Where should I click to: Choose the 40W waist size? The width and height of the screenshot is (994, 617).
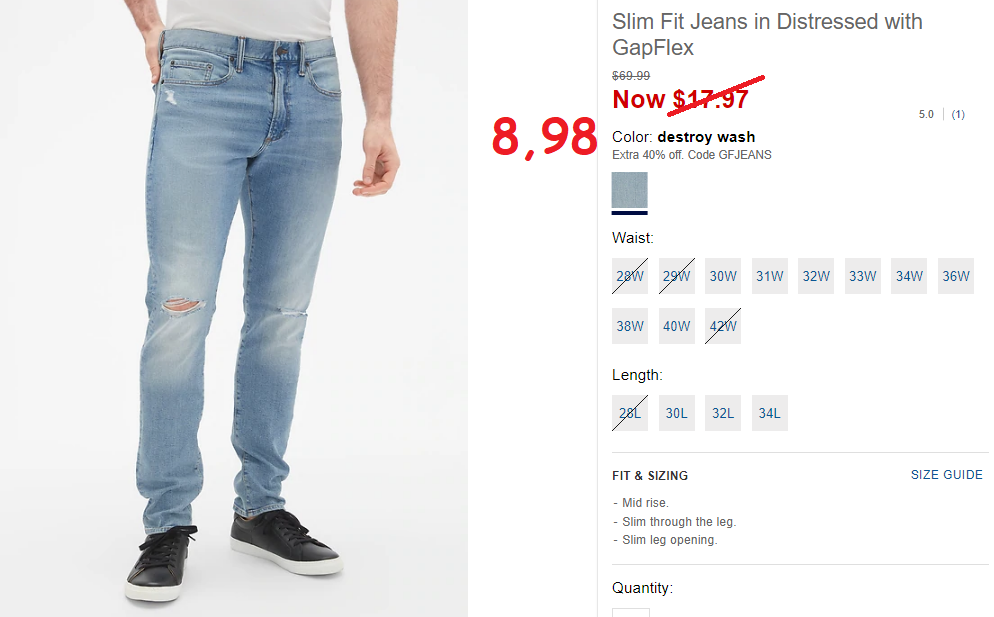click(676, 326)
